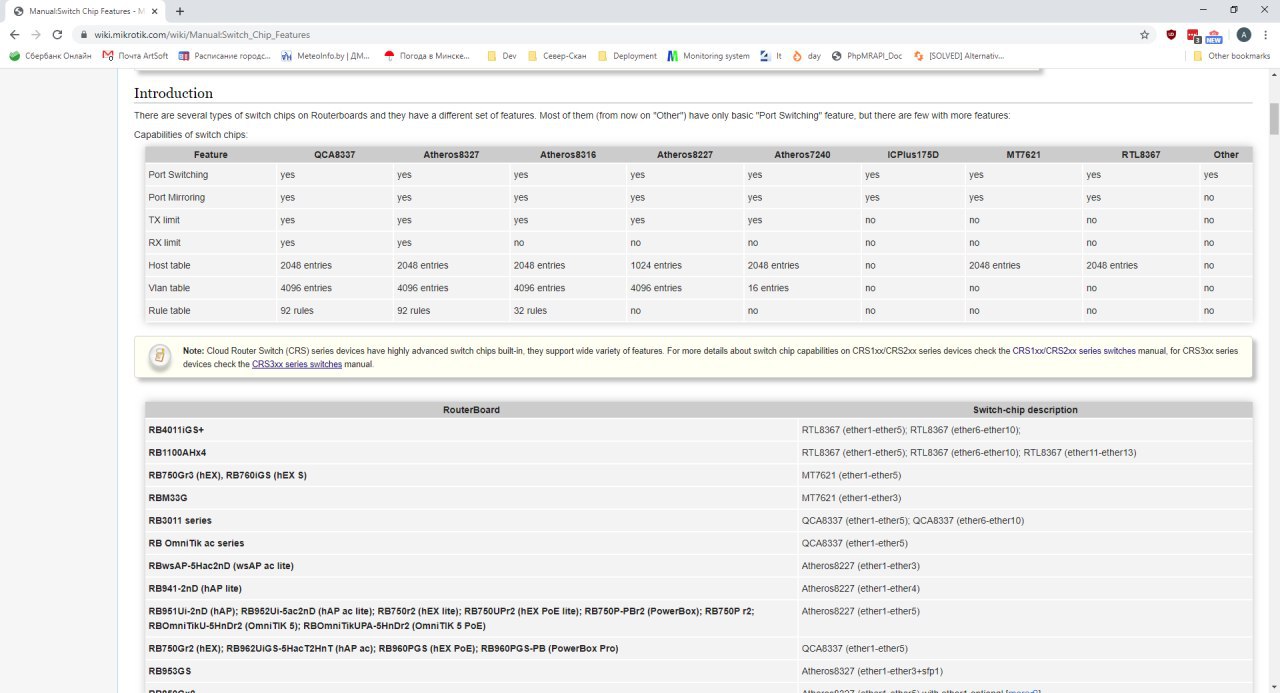Select the Manual:Switch Chip Features tab
The width and height of the screenshot is (1280, 693).
tap(85, 11)
